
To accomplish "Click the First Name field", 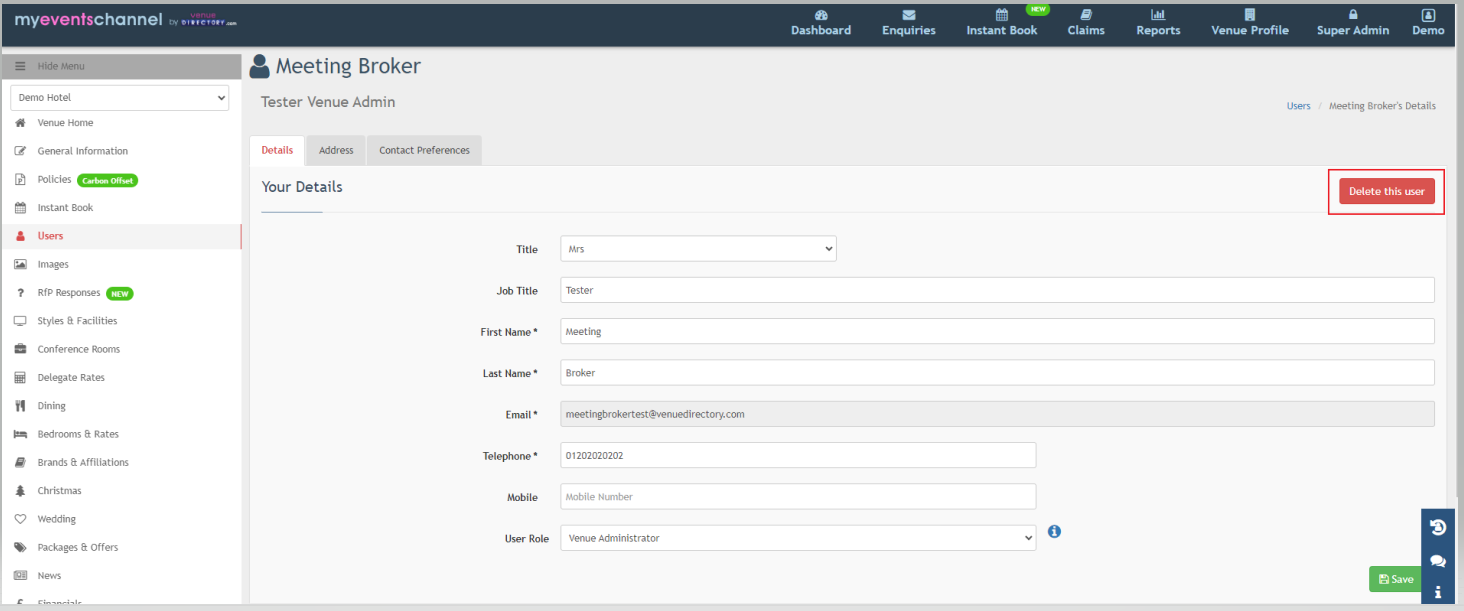I will (x=997, y=331).
